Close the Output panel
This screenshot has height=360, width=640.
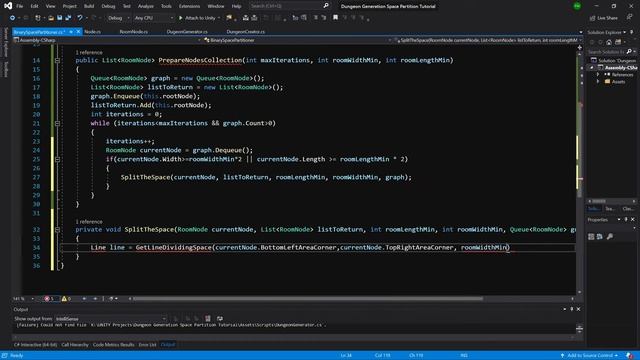[x=578, y=309]
